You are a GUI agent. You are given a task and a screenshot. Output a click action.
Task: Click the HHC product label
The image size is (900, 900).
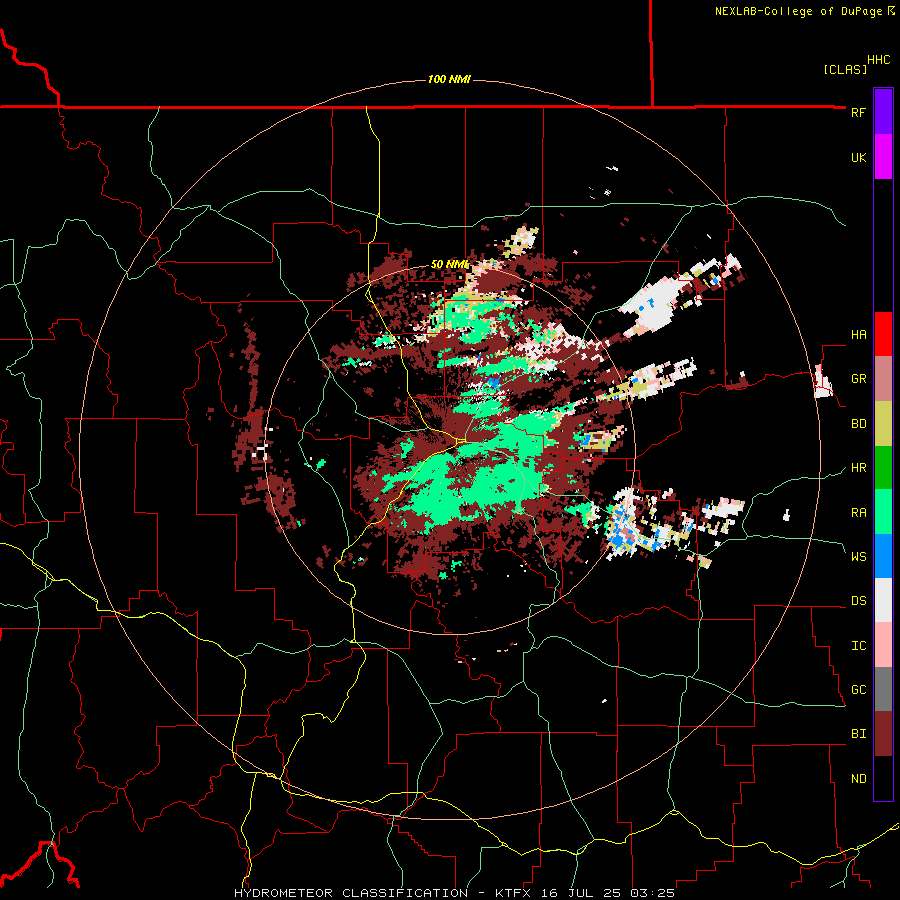click(x=878, y=60)
